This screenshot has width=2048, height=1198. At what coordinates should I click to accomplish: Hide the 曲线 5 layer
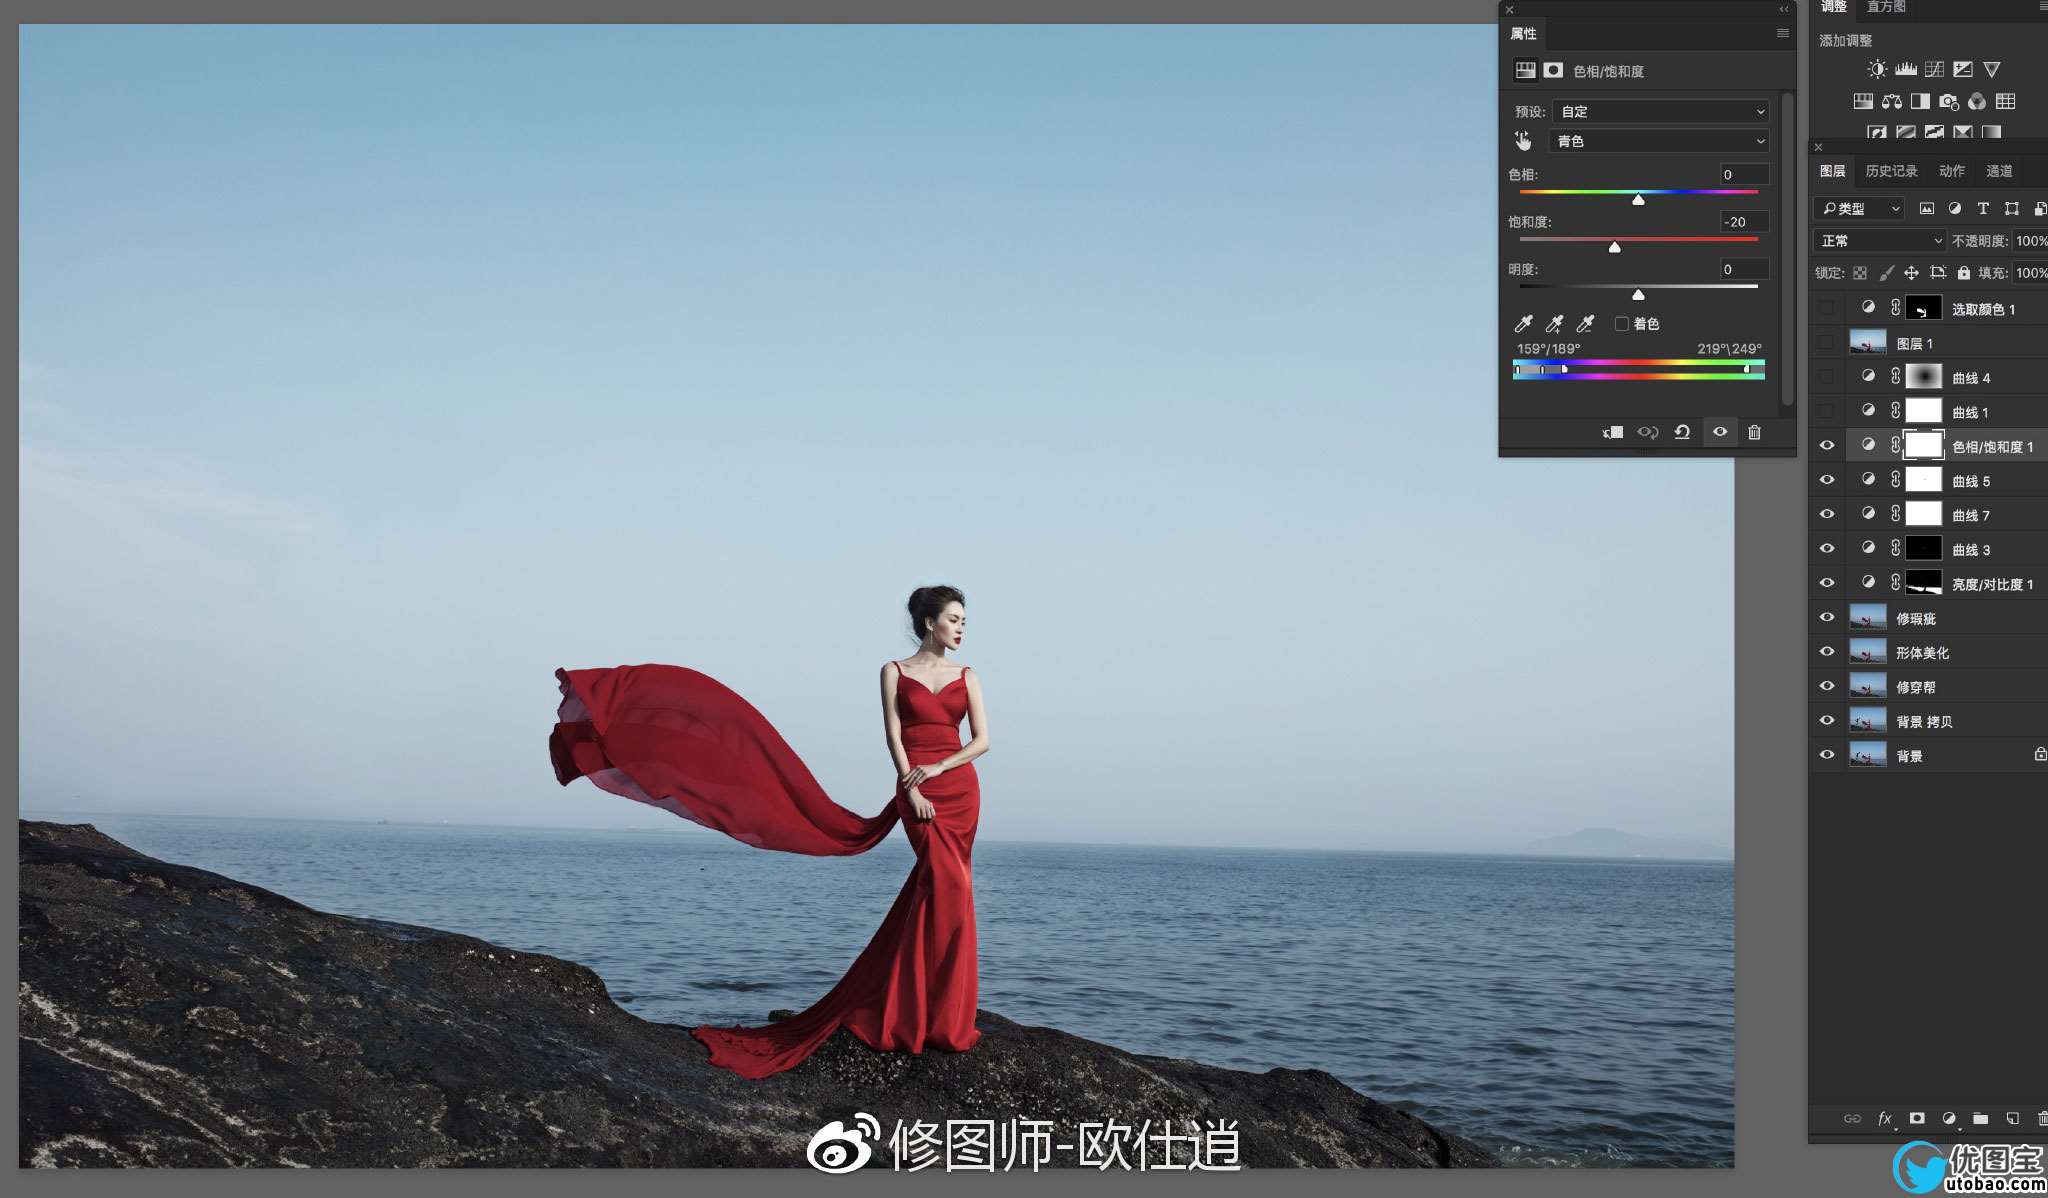1827,480
